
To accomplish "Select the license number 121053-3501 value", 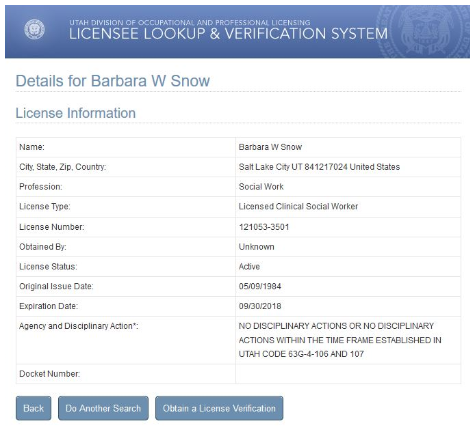I will point(264,227).
